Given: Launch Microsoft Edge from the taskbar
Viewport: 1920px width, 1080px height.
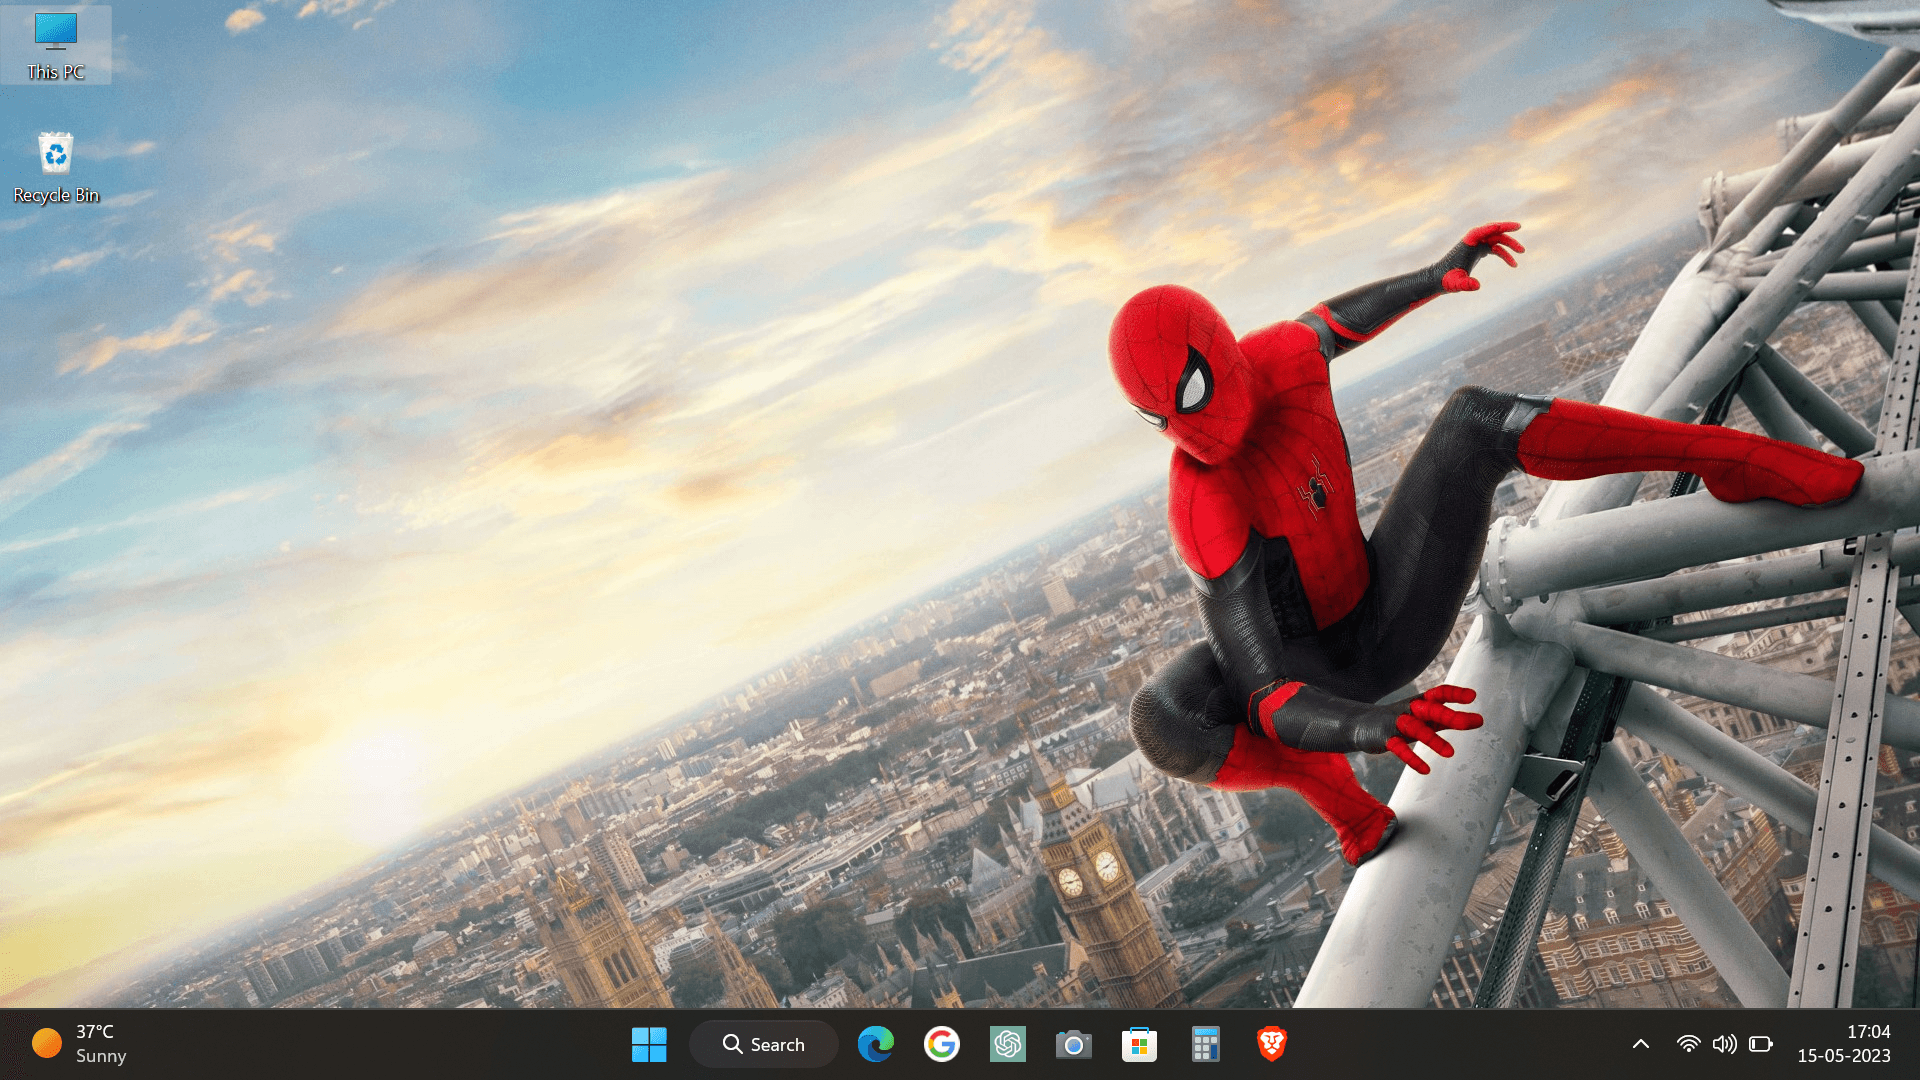Looking at the screenshot, I should coord(876,1044).
